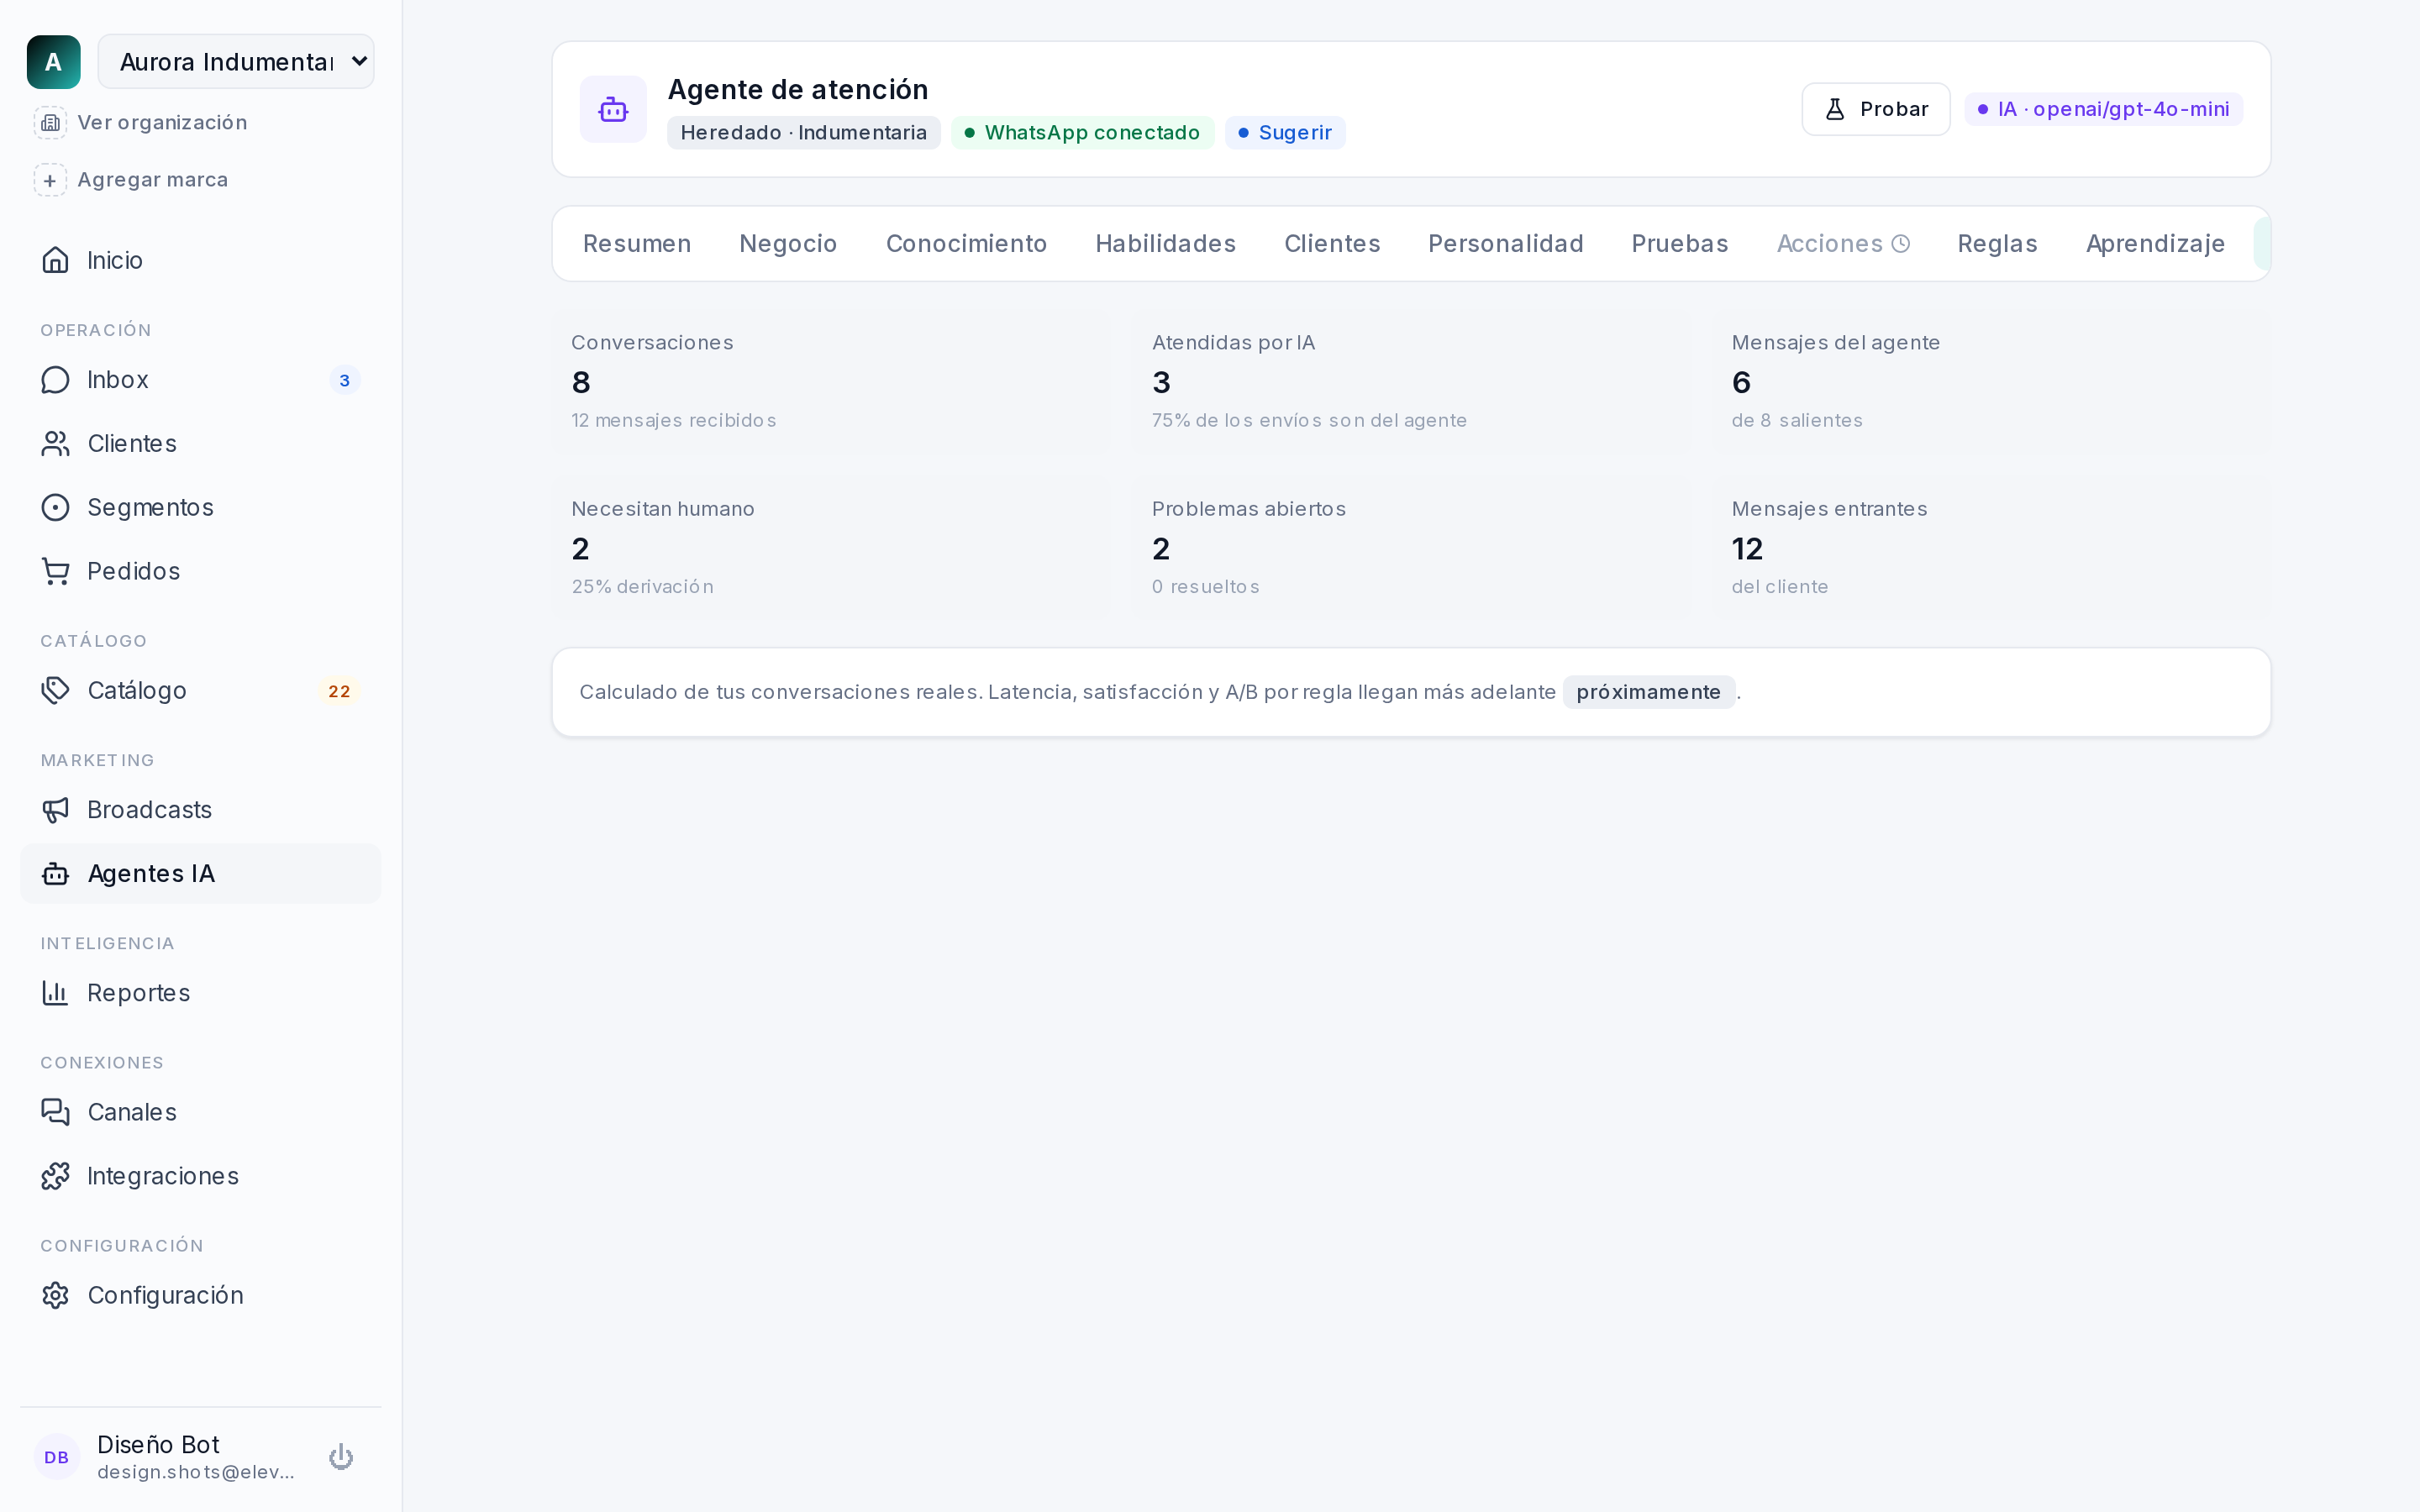Click the plus icon for Agregar marca
2420x1512 pixels.
[50, 180]
